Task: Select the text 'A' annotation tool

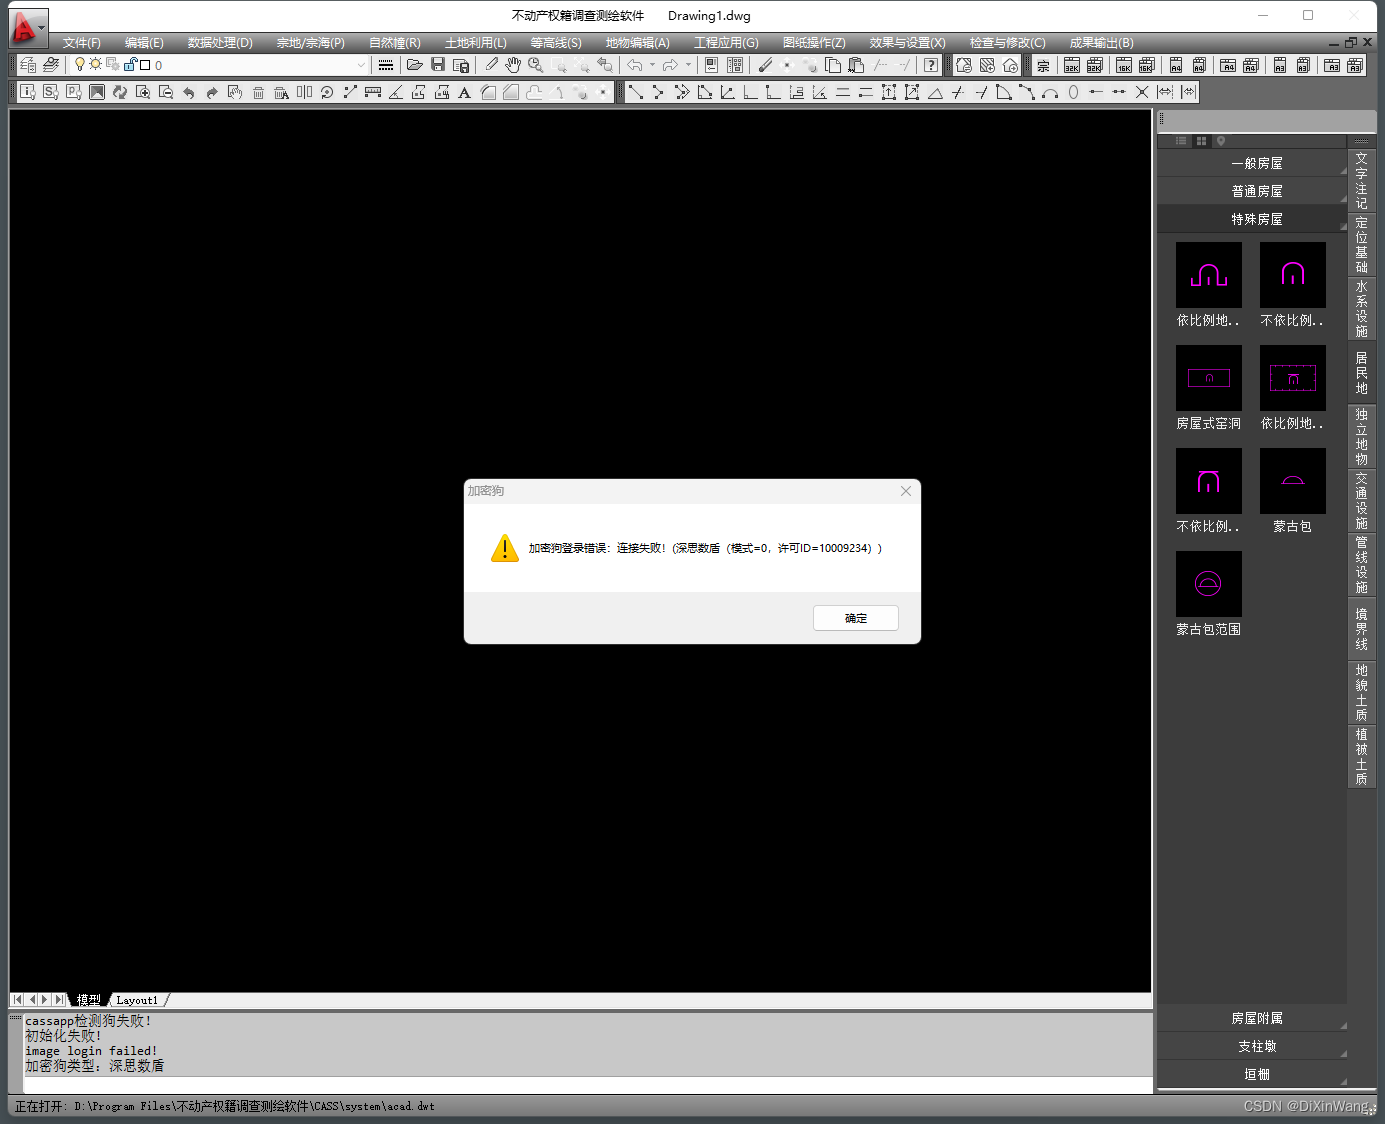Action: (464, 92)
